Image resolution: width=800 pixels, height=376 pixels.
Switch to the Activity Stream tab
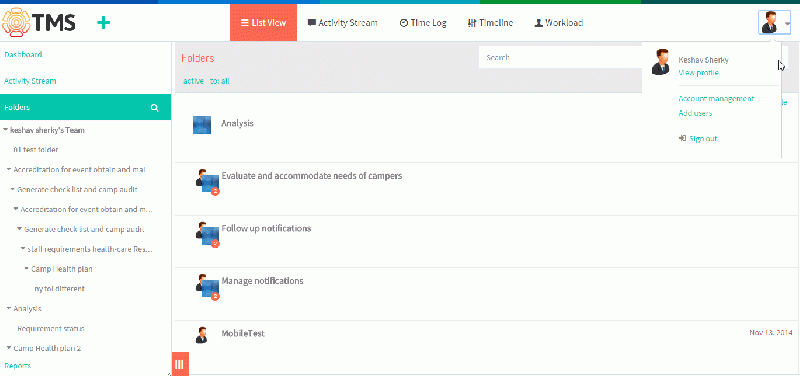pos(343,23)
